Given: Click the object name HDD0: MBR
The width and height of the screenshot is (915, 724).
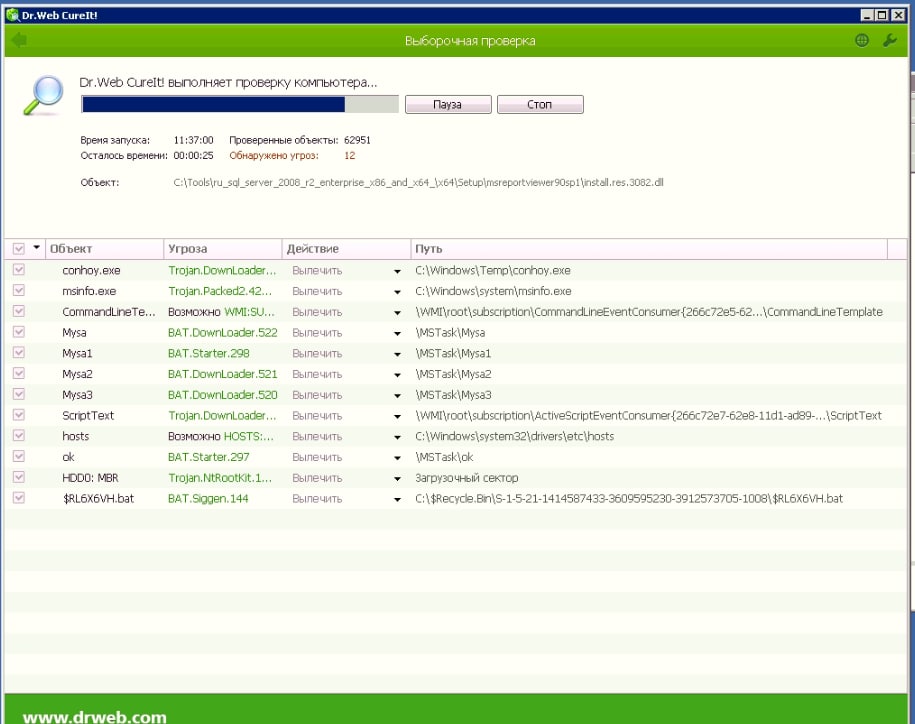Looking at the screenshot, I should 90,478.
